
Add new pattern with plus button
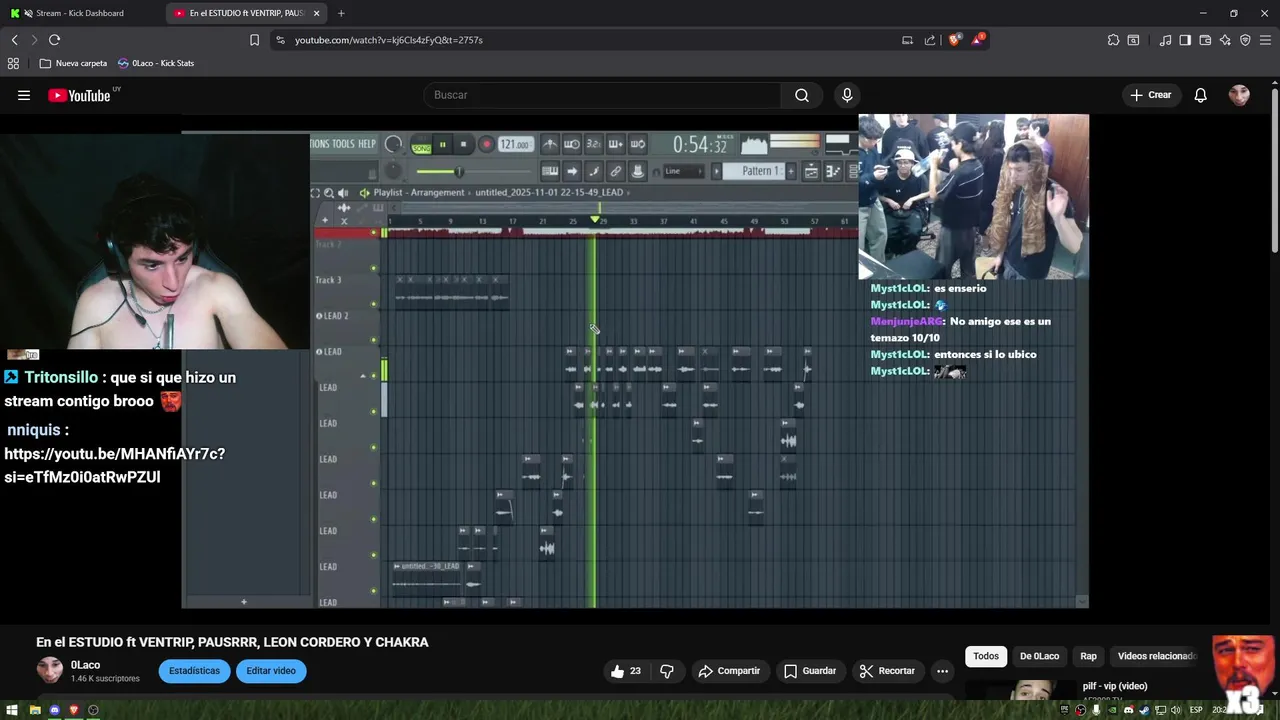pos(791,171)
